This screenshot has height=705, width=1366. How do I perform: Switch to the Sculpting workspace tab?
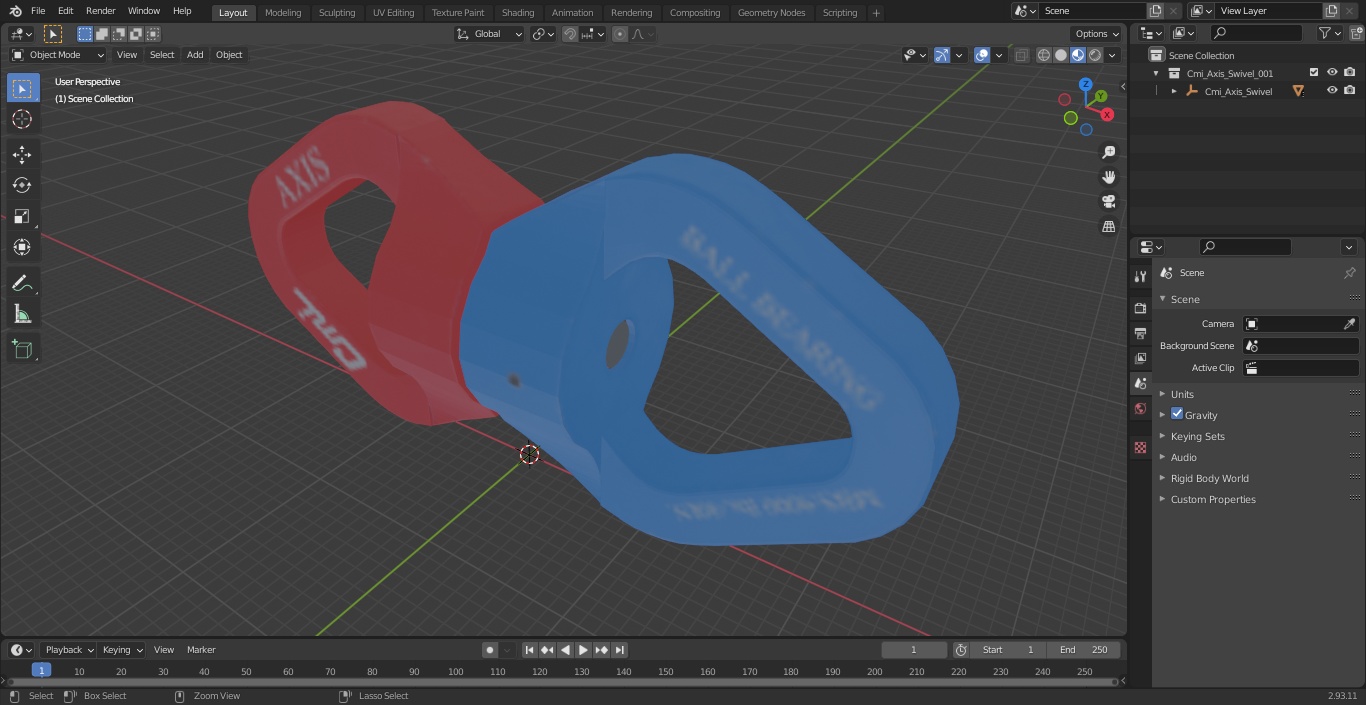(337, 12)
